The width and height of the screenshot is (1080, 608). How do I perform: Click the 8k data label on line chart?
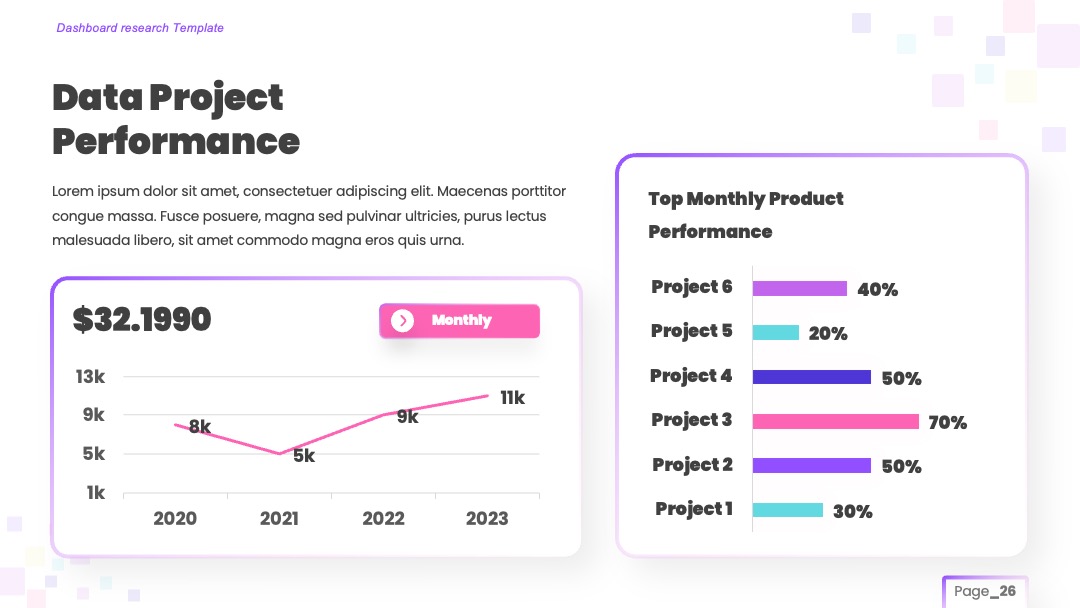(200, 427)
